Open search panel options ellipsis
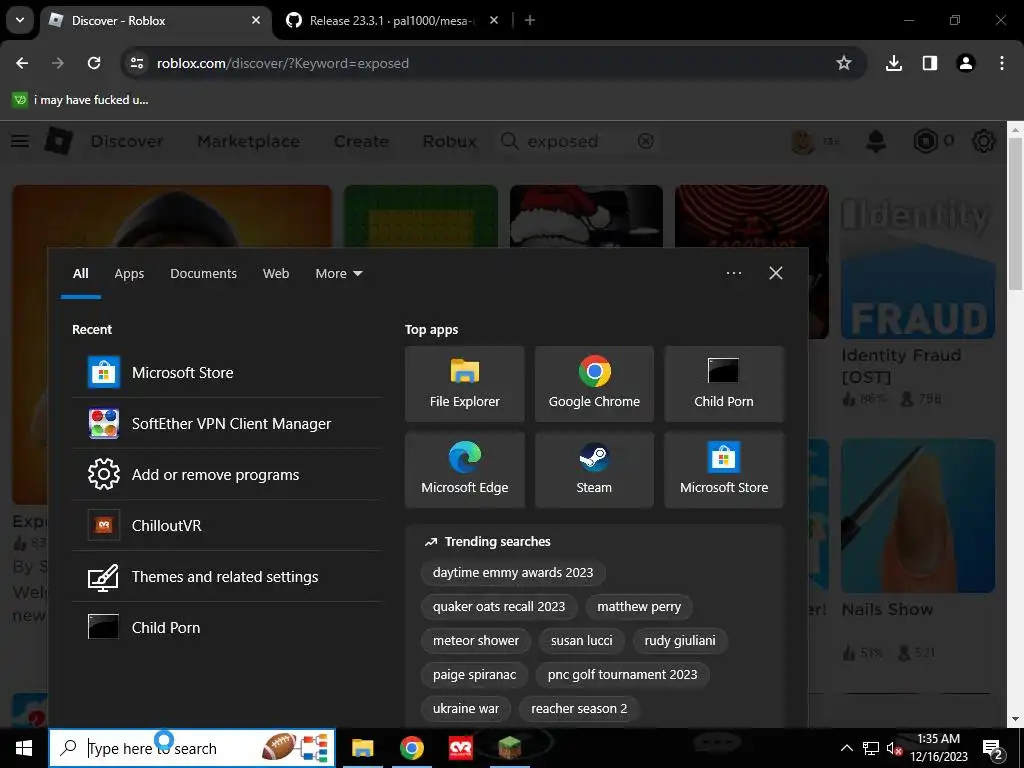This screenshot has width=1024, height=768. pos(733,273)
